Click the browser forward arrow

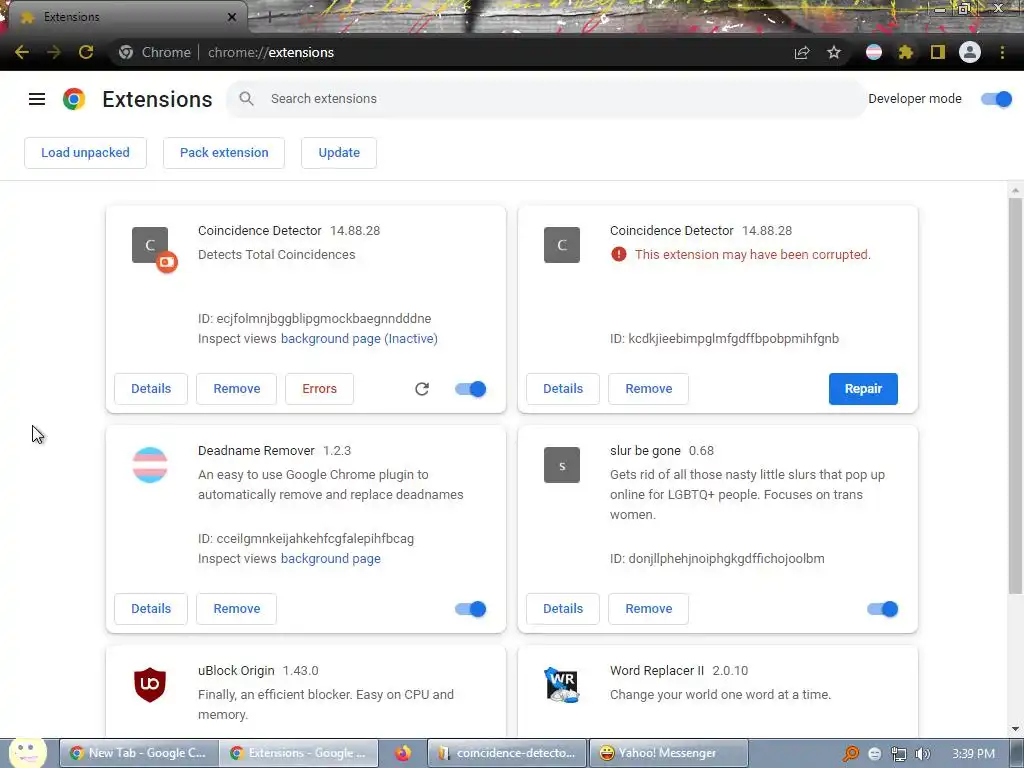54,52
